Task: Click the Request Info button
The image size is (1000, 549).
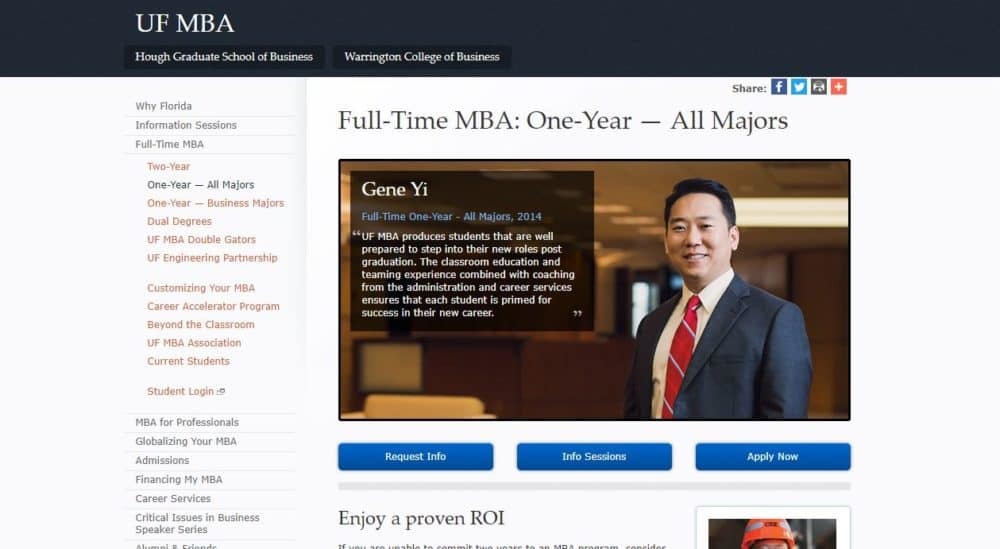Action: 415,457
